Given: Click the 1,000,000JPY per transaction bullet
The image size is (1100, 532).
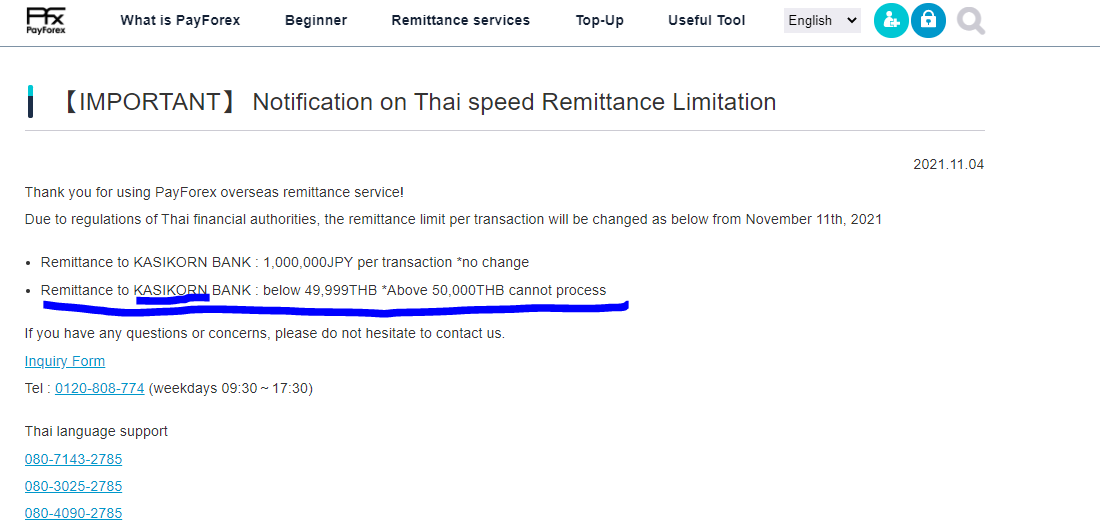Looking at the screenshot, I should [x=285, y=262].
